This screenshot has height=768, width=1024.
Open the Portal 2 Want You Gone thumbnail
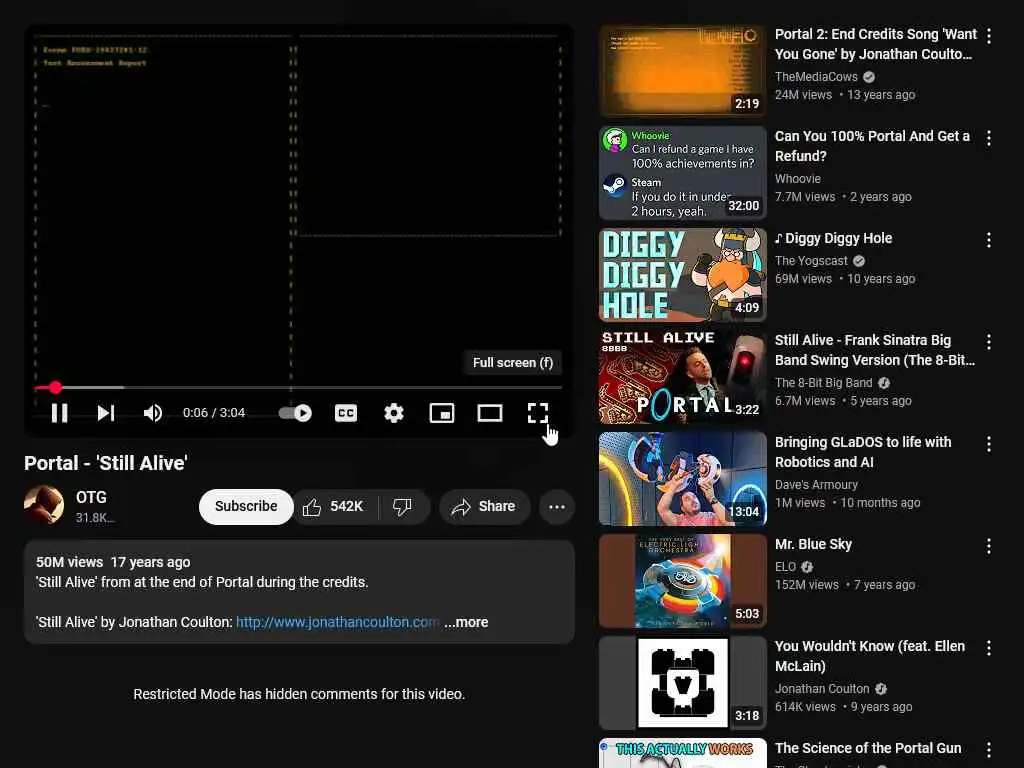coord(682,71)
